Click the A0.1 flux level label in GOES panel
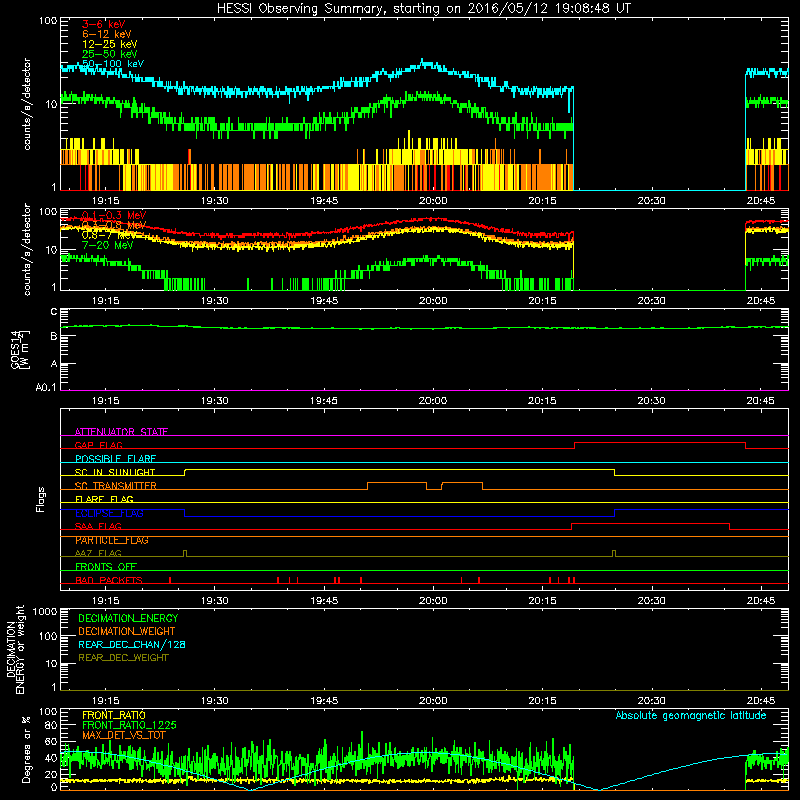 [46, 388]
